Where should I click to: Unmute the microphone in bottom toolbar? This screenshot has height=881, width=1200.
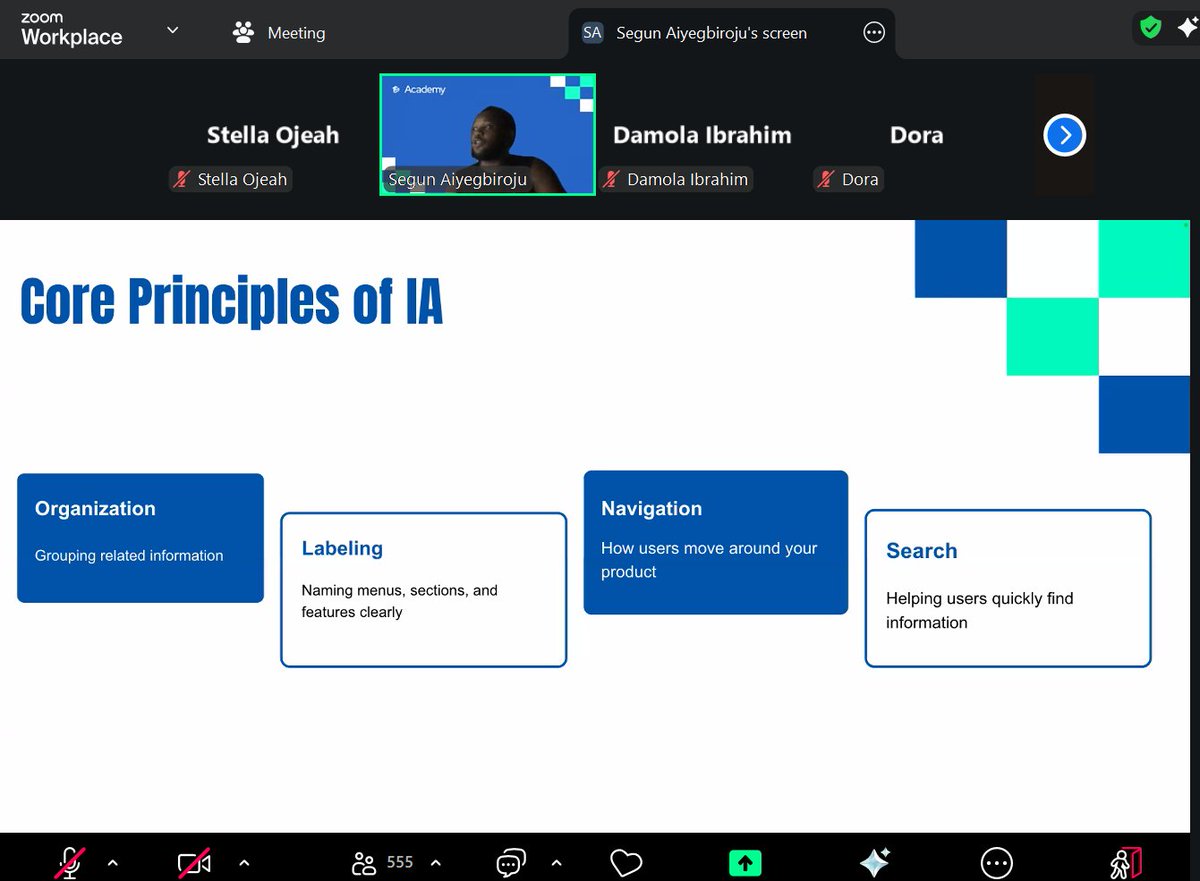[69, 862]
